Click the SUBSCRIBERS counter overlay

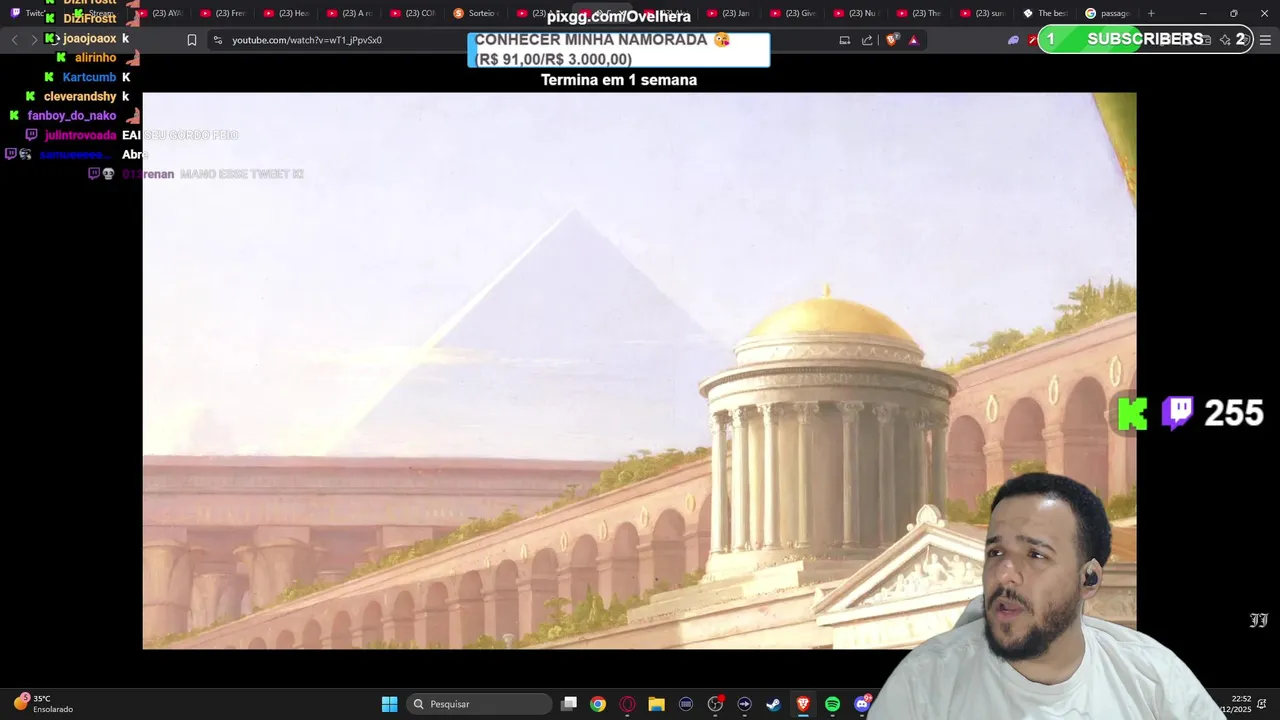coord(1145,39)
